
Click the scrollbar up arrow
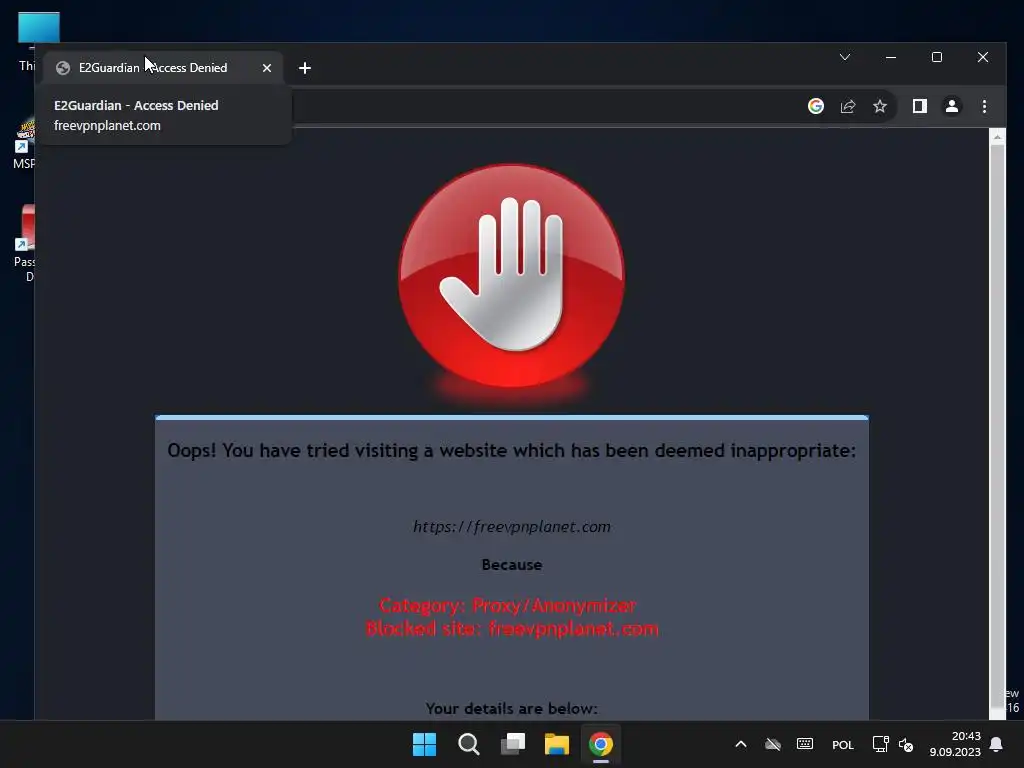[997, 137]
